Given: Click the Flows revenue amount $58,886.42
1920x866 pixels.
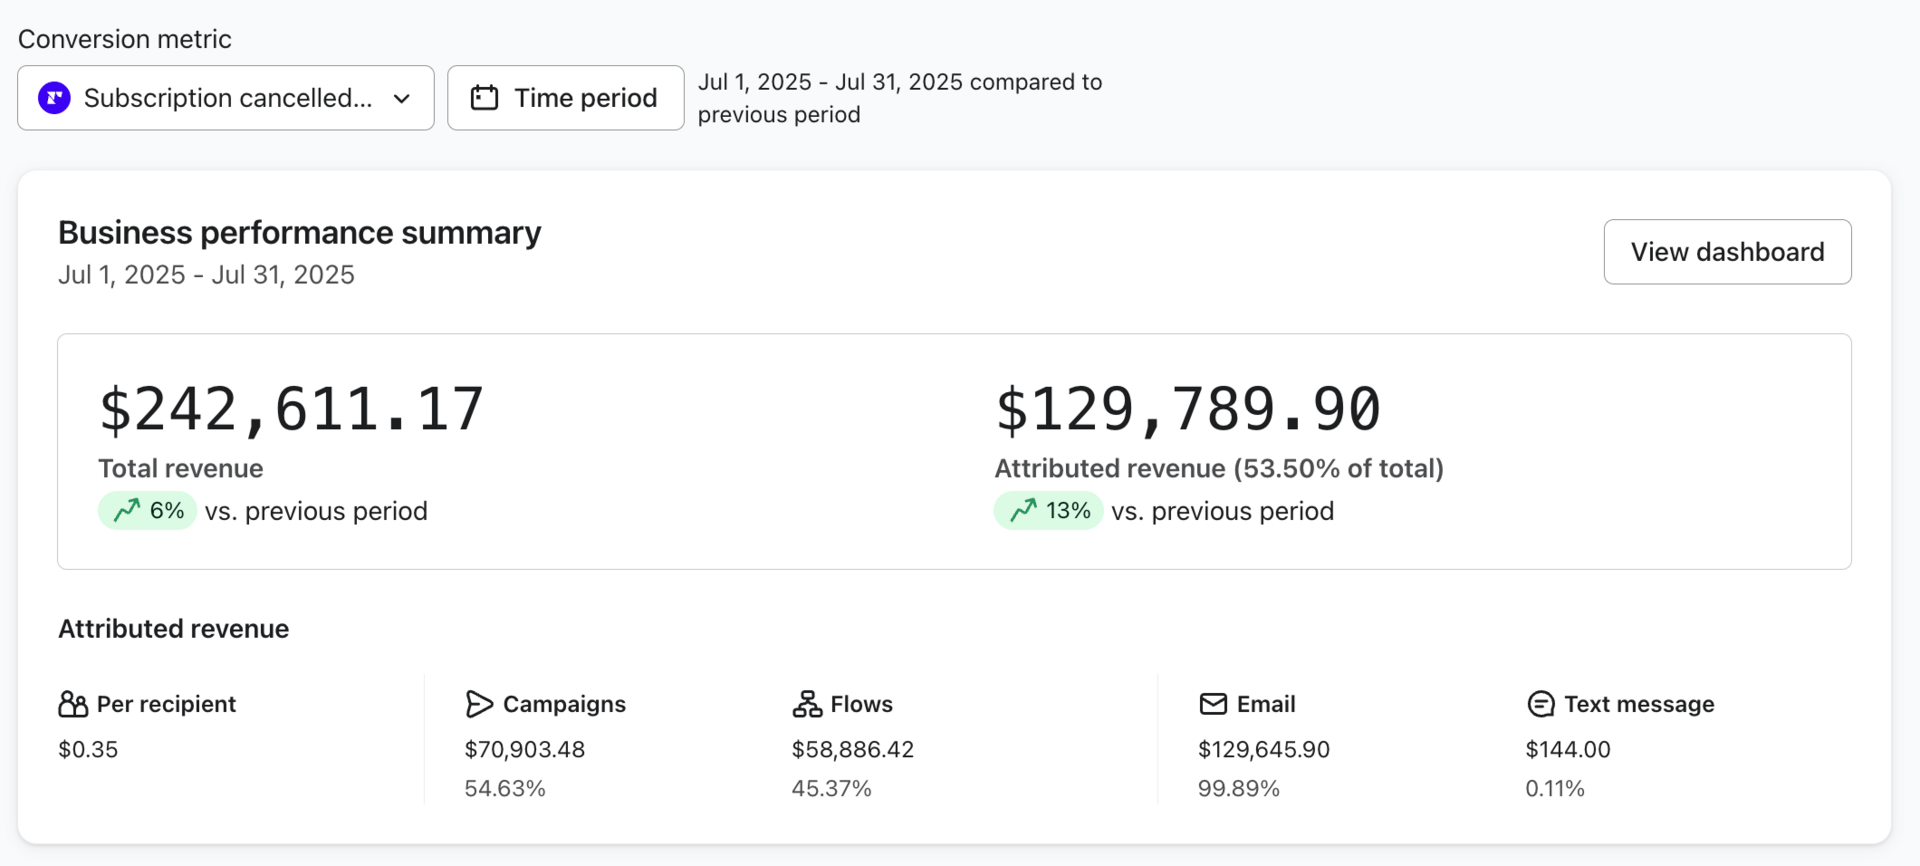Looking at the screenshot, I should point(853,749).
